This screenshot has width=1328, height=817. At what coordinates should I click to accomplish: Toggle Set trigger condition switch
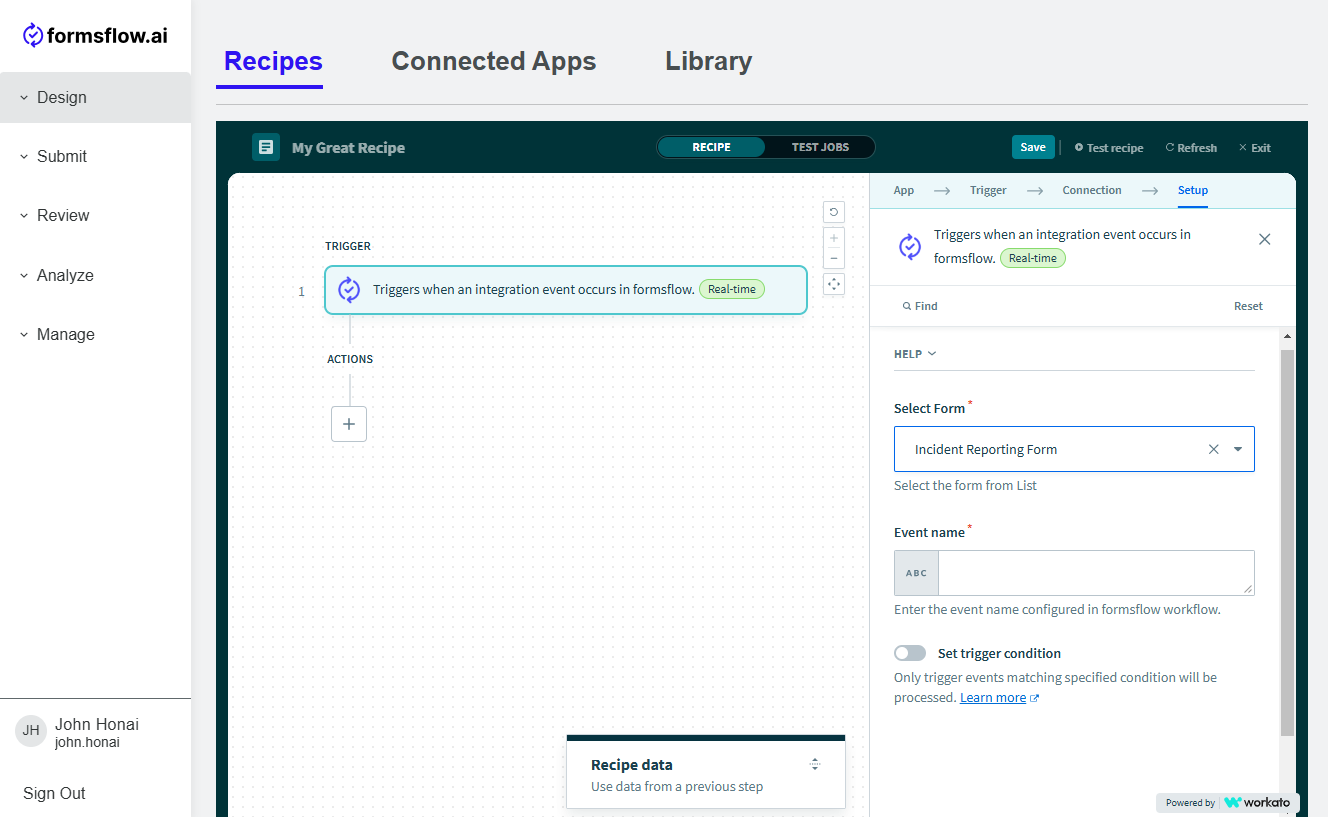[910, 653]
